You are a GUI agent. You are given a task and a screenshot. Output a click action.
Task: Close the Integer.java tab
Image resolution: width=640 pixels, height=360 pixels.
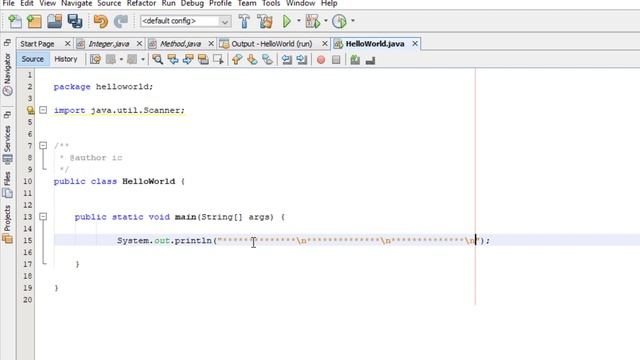coord(139,43)
